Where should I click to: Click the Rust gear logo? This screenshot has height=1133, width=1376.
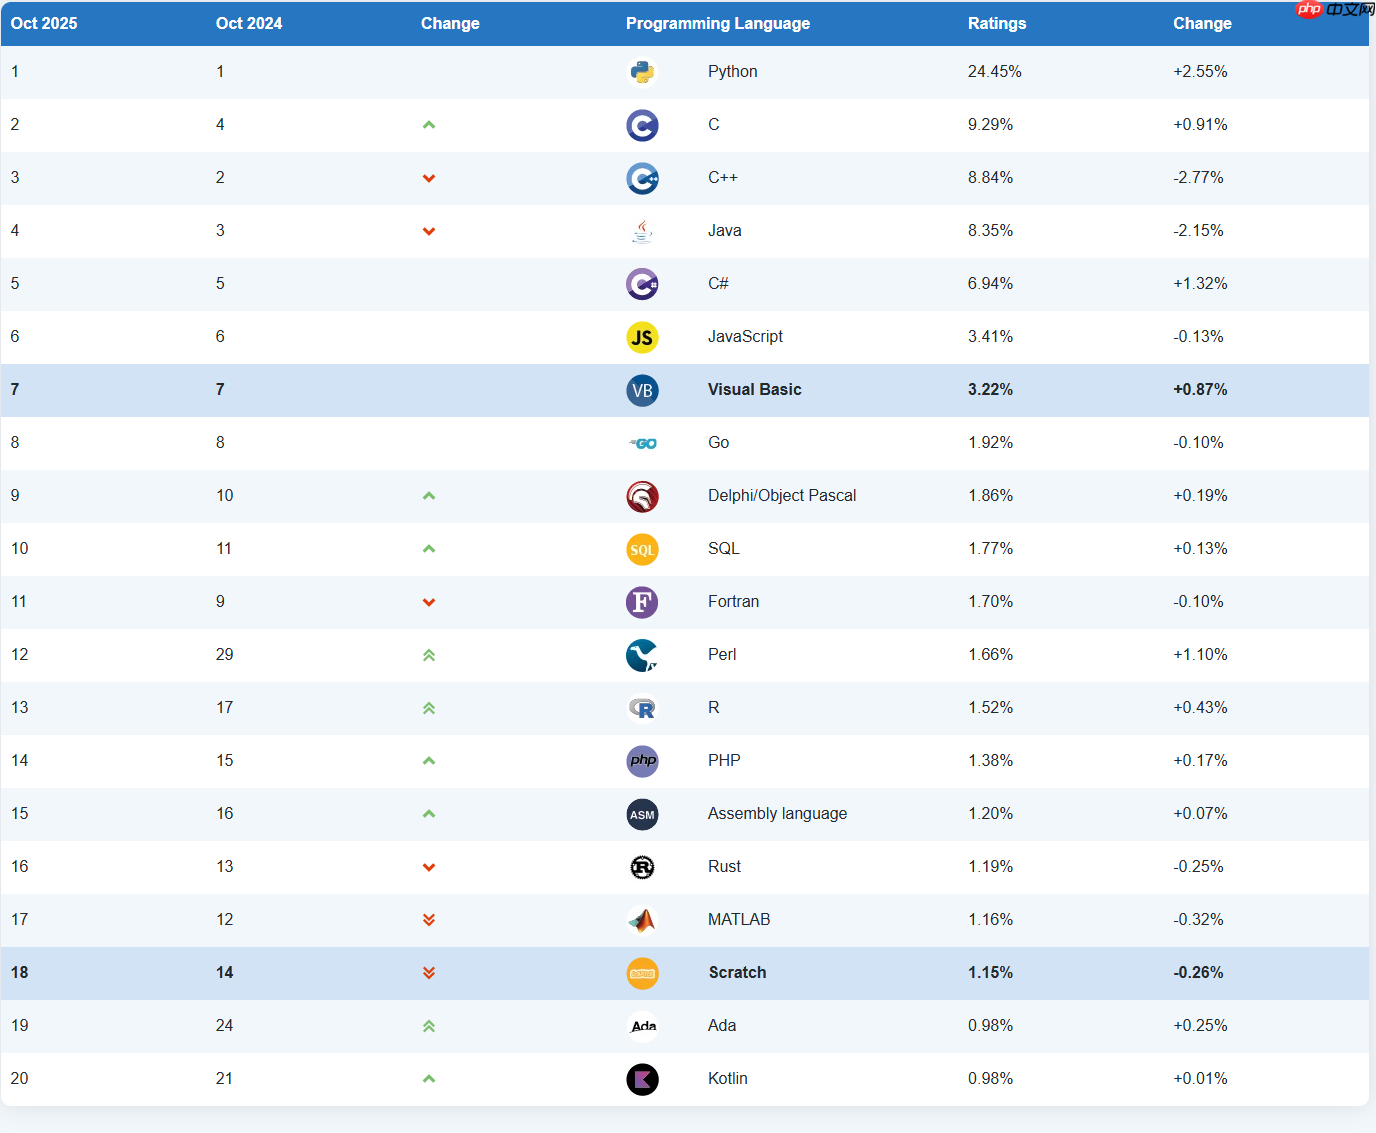642,867
